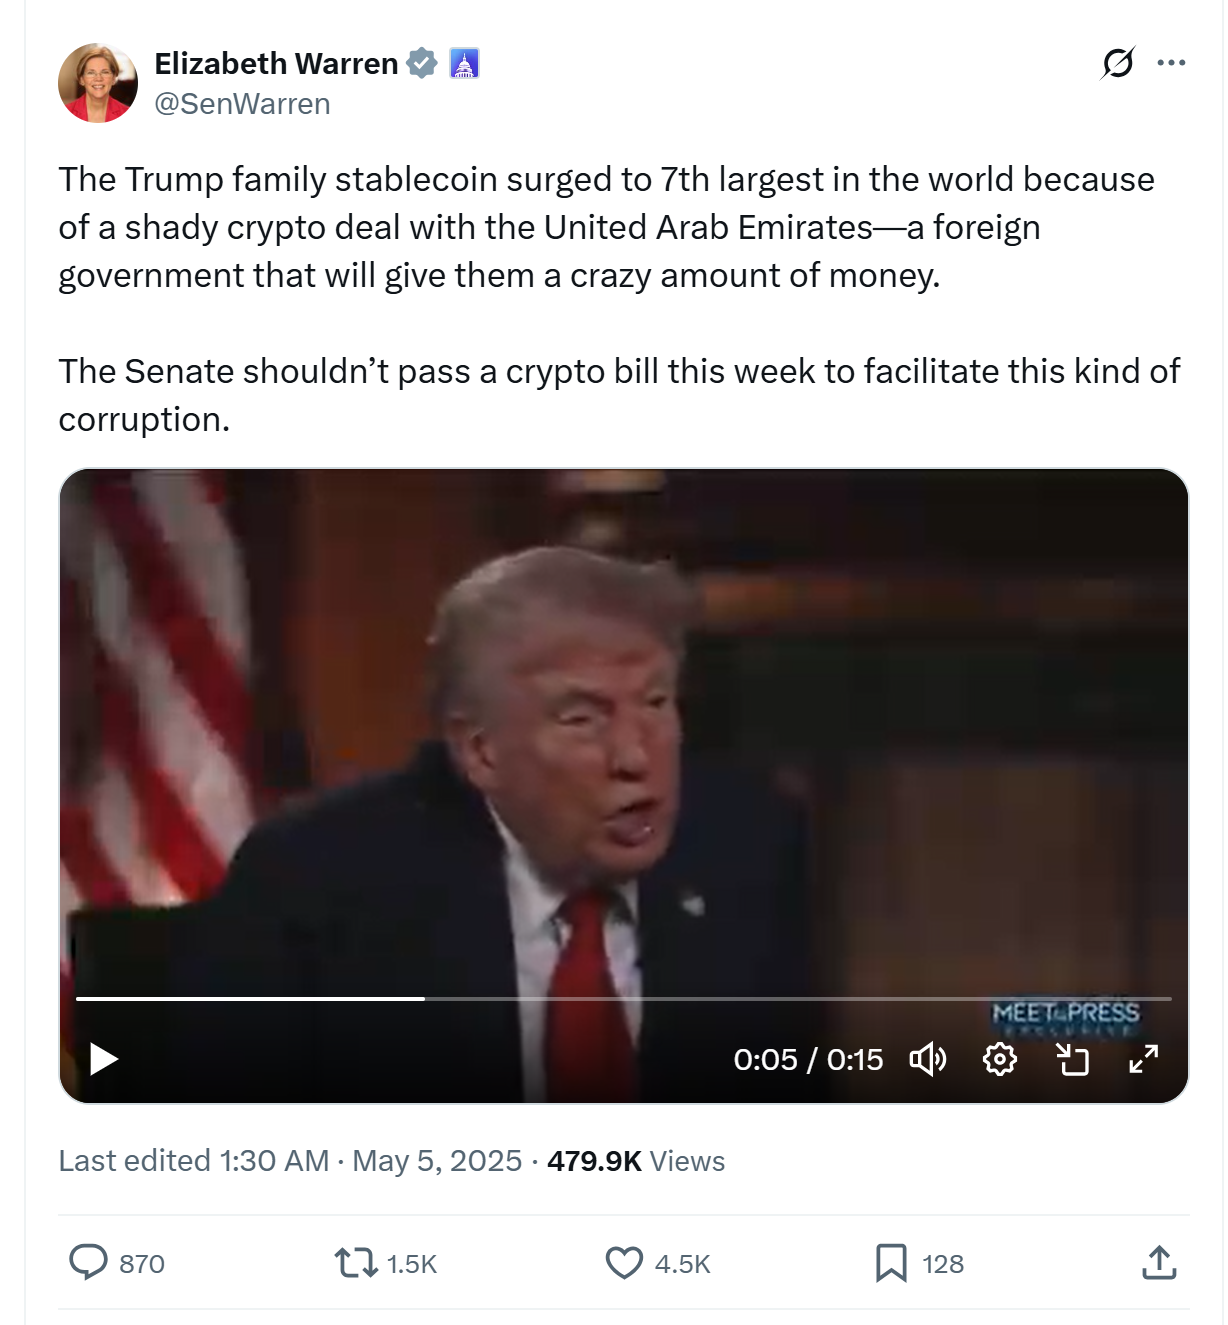Click the Grok explain icon
This screenshot has width=1228, height=1325.
pos(1117,64)
